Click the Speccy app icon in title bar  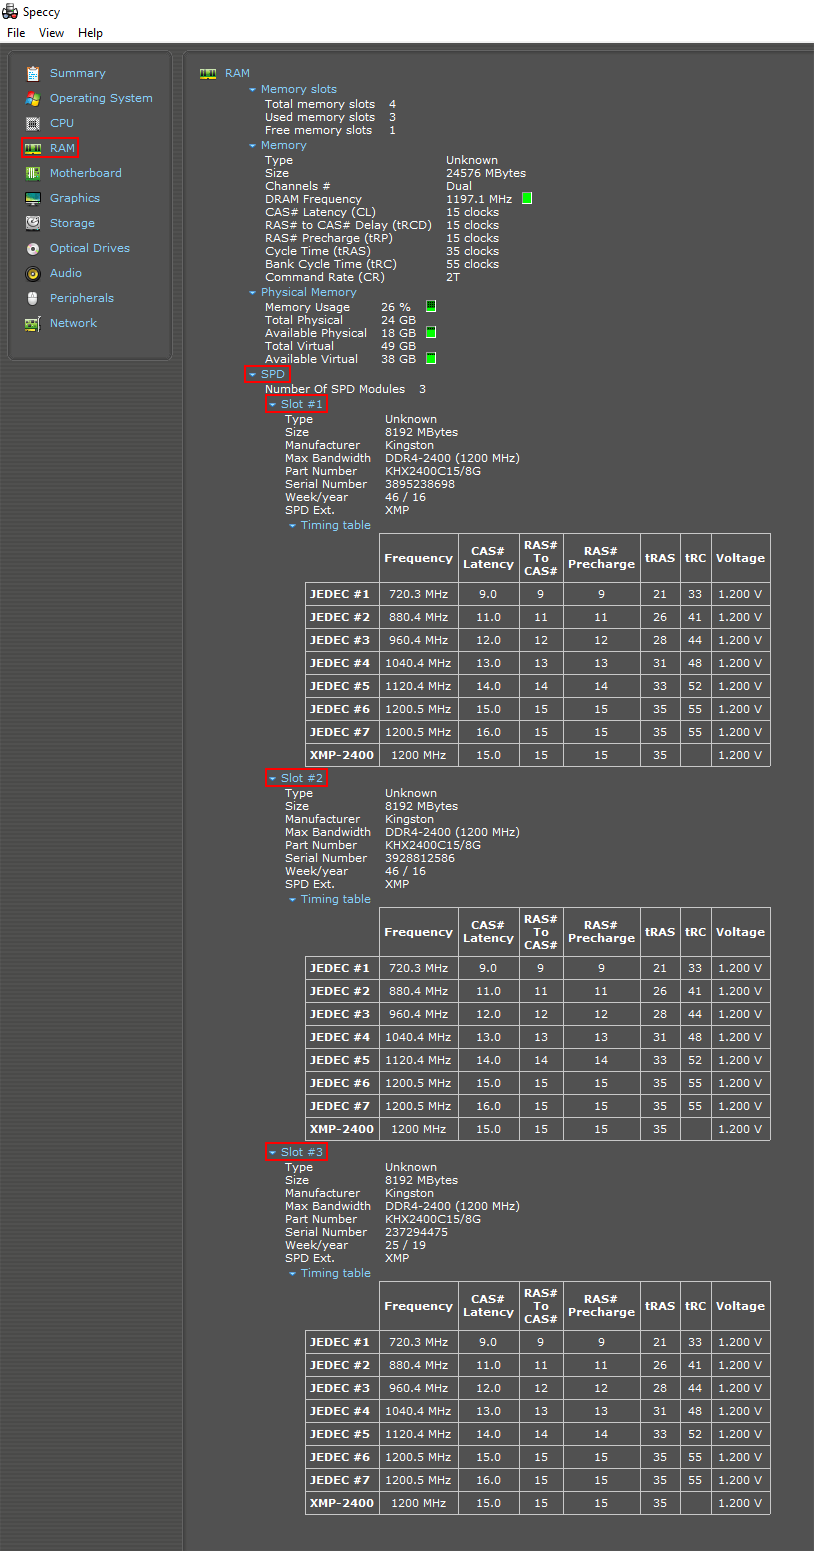coord(9,12)
